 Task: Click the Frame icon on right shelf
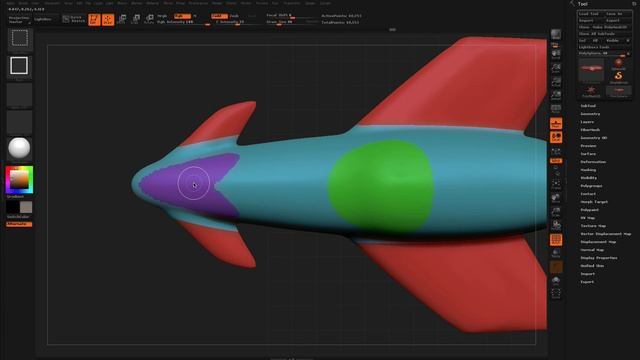[x=556, y=184]
